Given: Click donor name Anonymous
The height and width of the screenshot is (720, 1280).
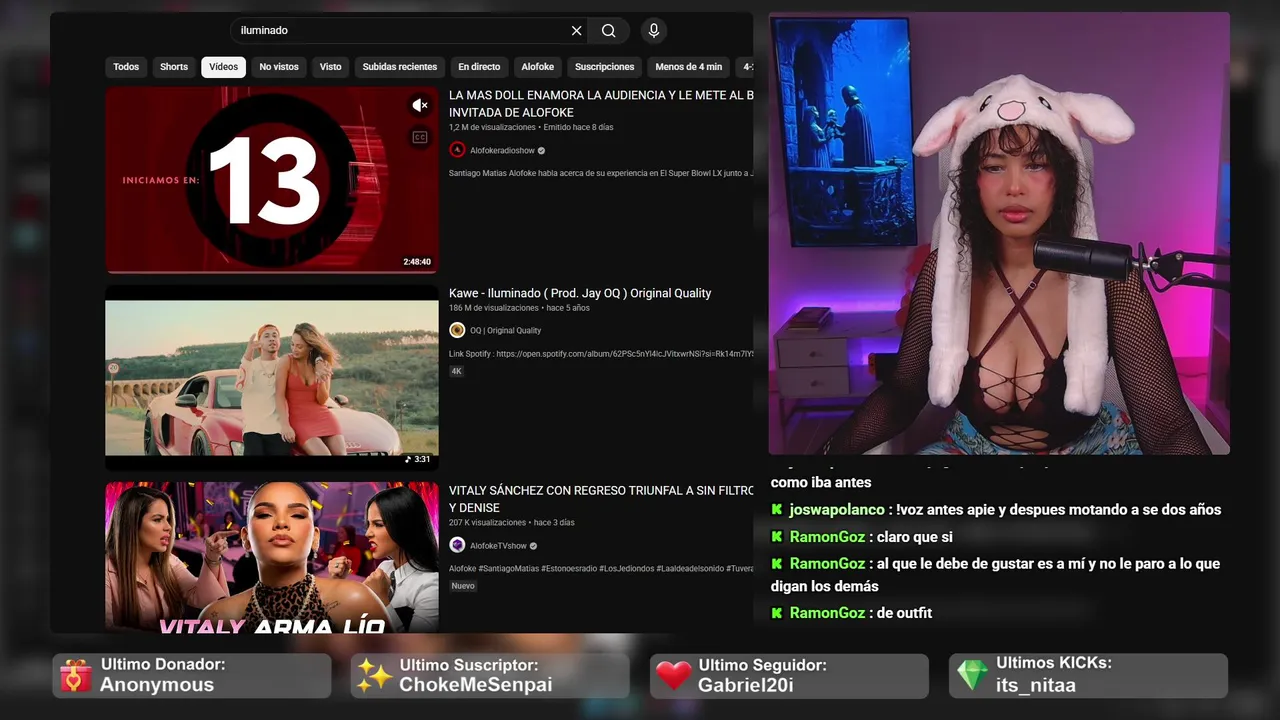Looking at the screenshot, I should (x=157, y=685).
